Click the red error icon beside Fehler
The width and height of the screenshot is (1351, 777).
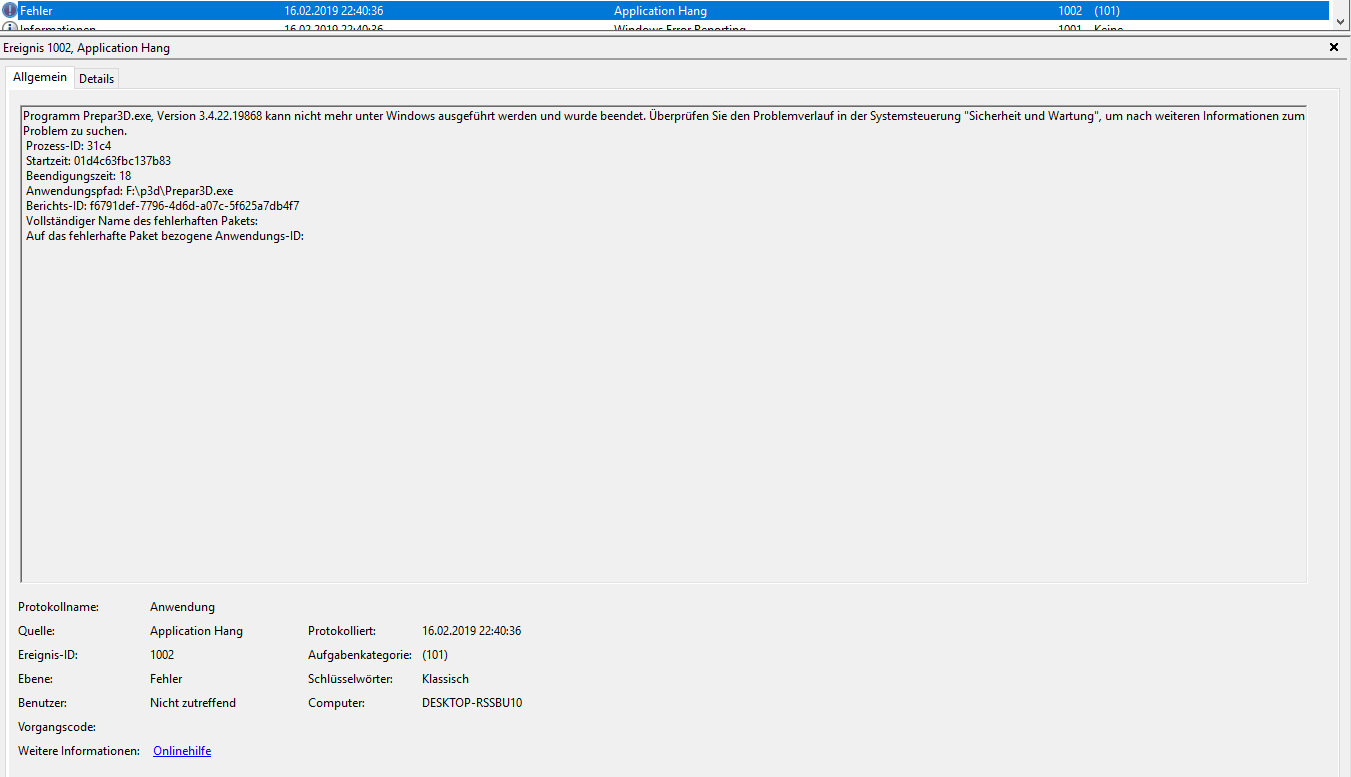click(10, 11)
